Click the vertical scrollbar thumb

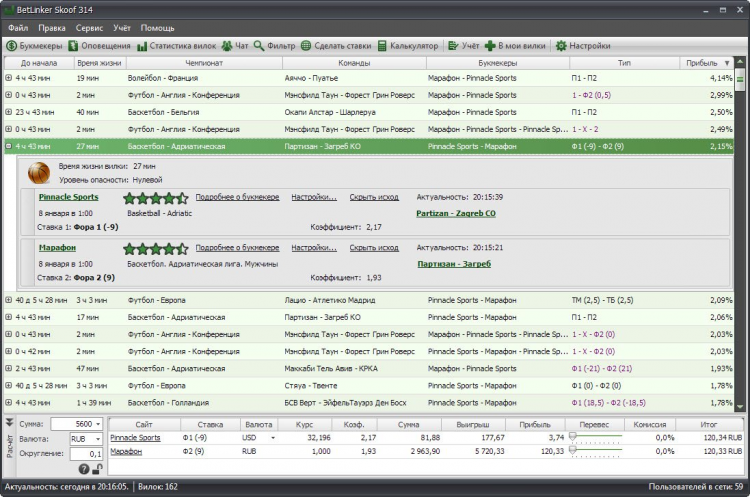[740, 79]
